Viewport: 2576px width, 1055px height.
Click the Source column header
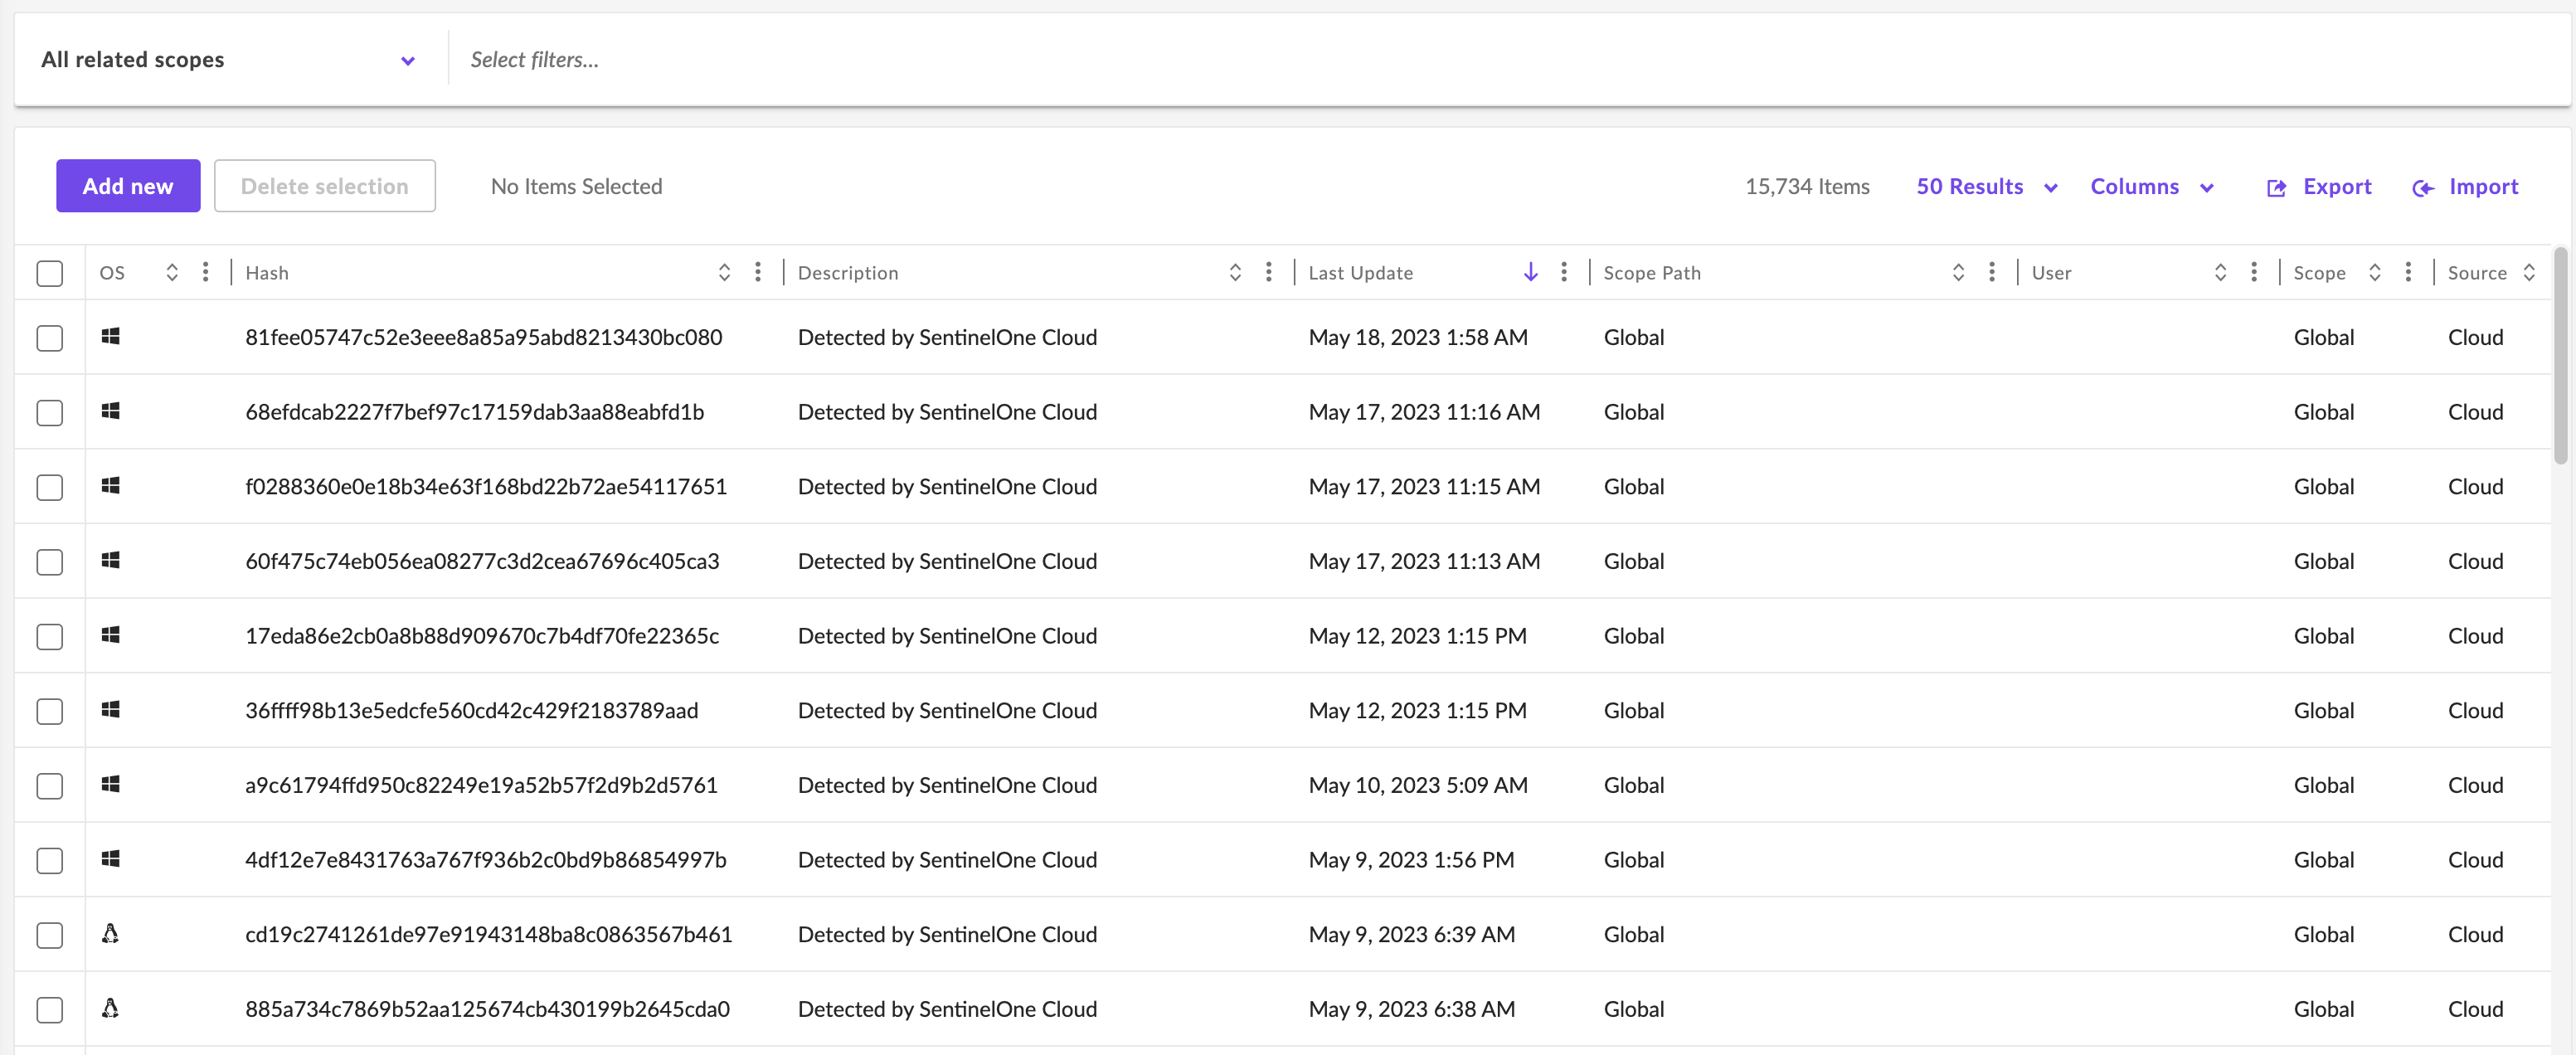click(2476, 273)
